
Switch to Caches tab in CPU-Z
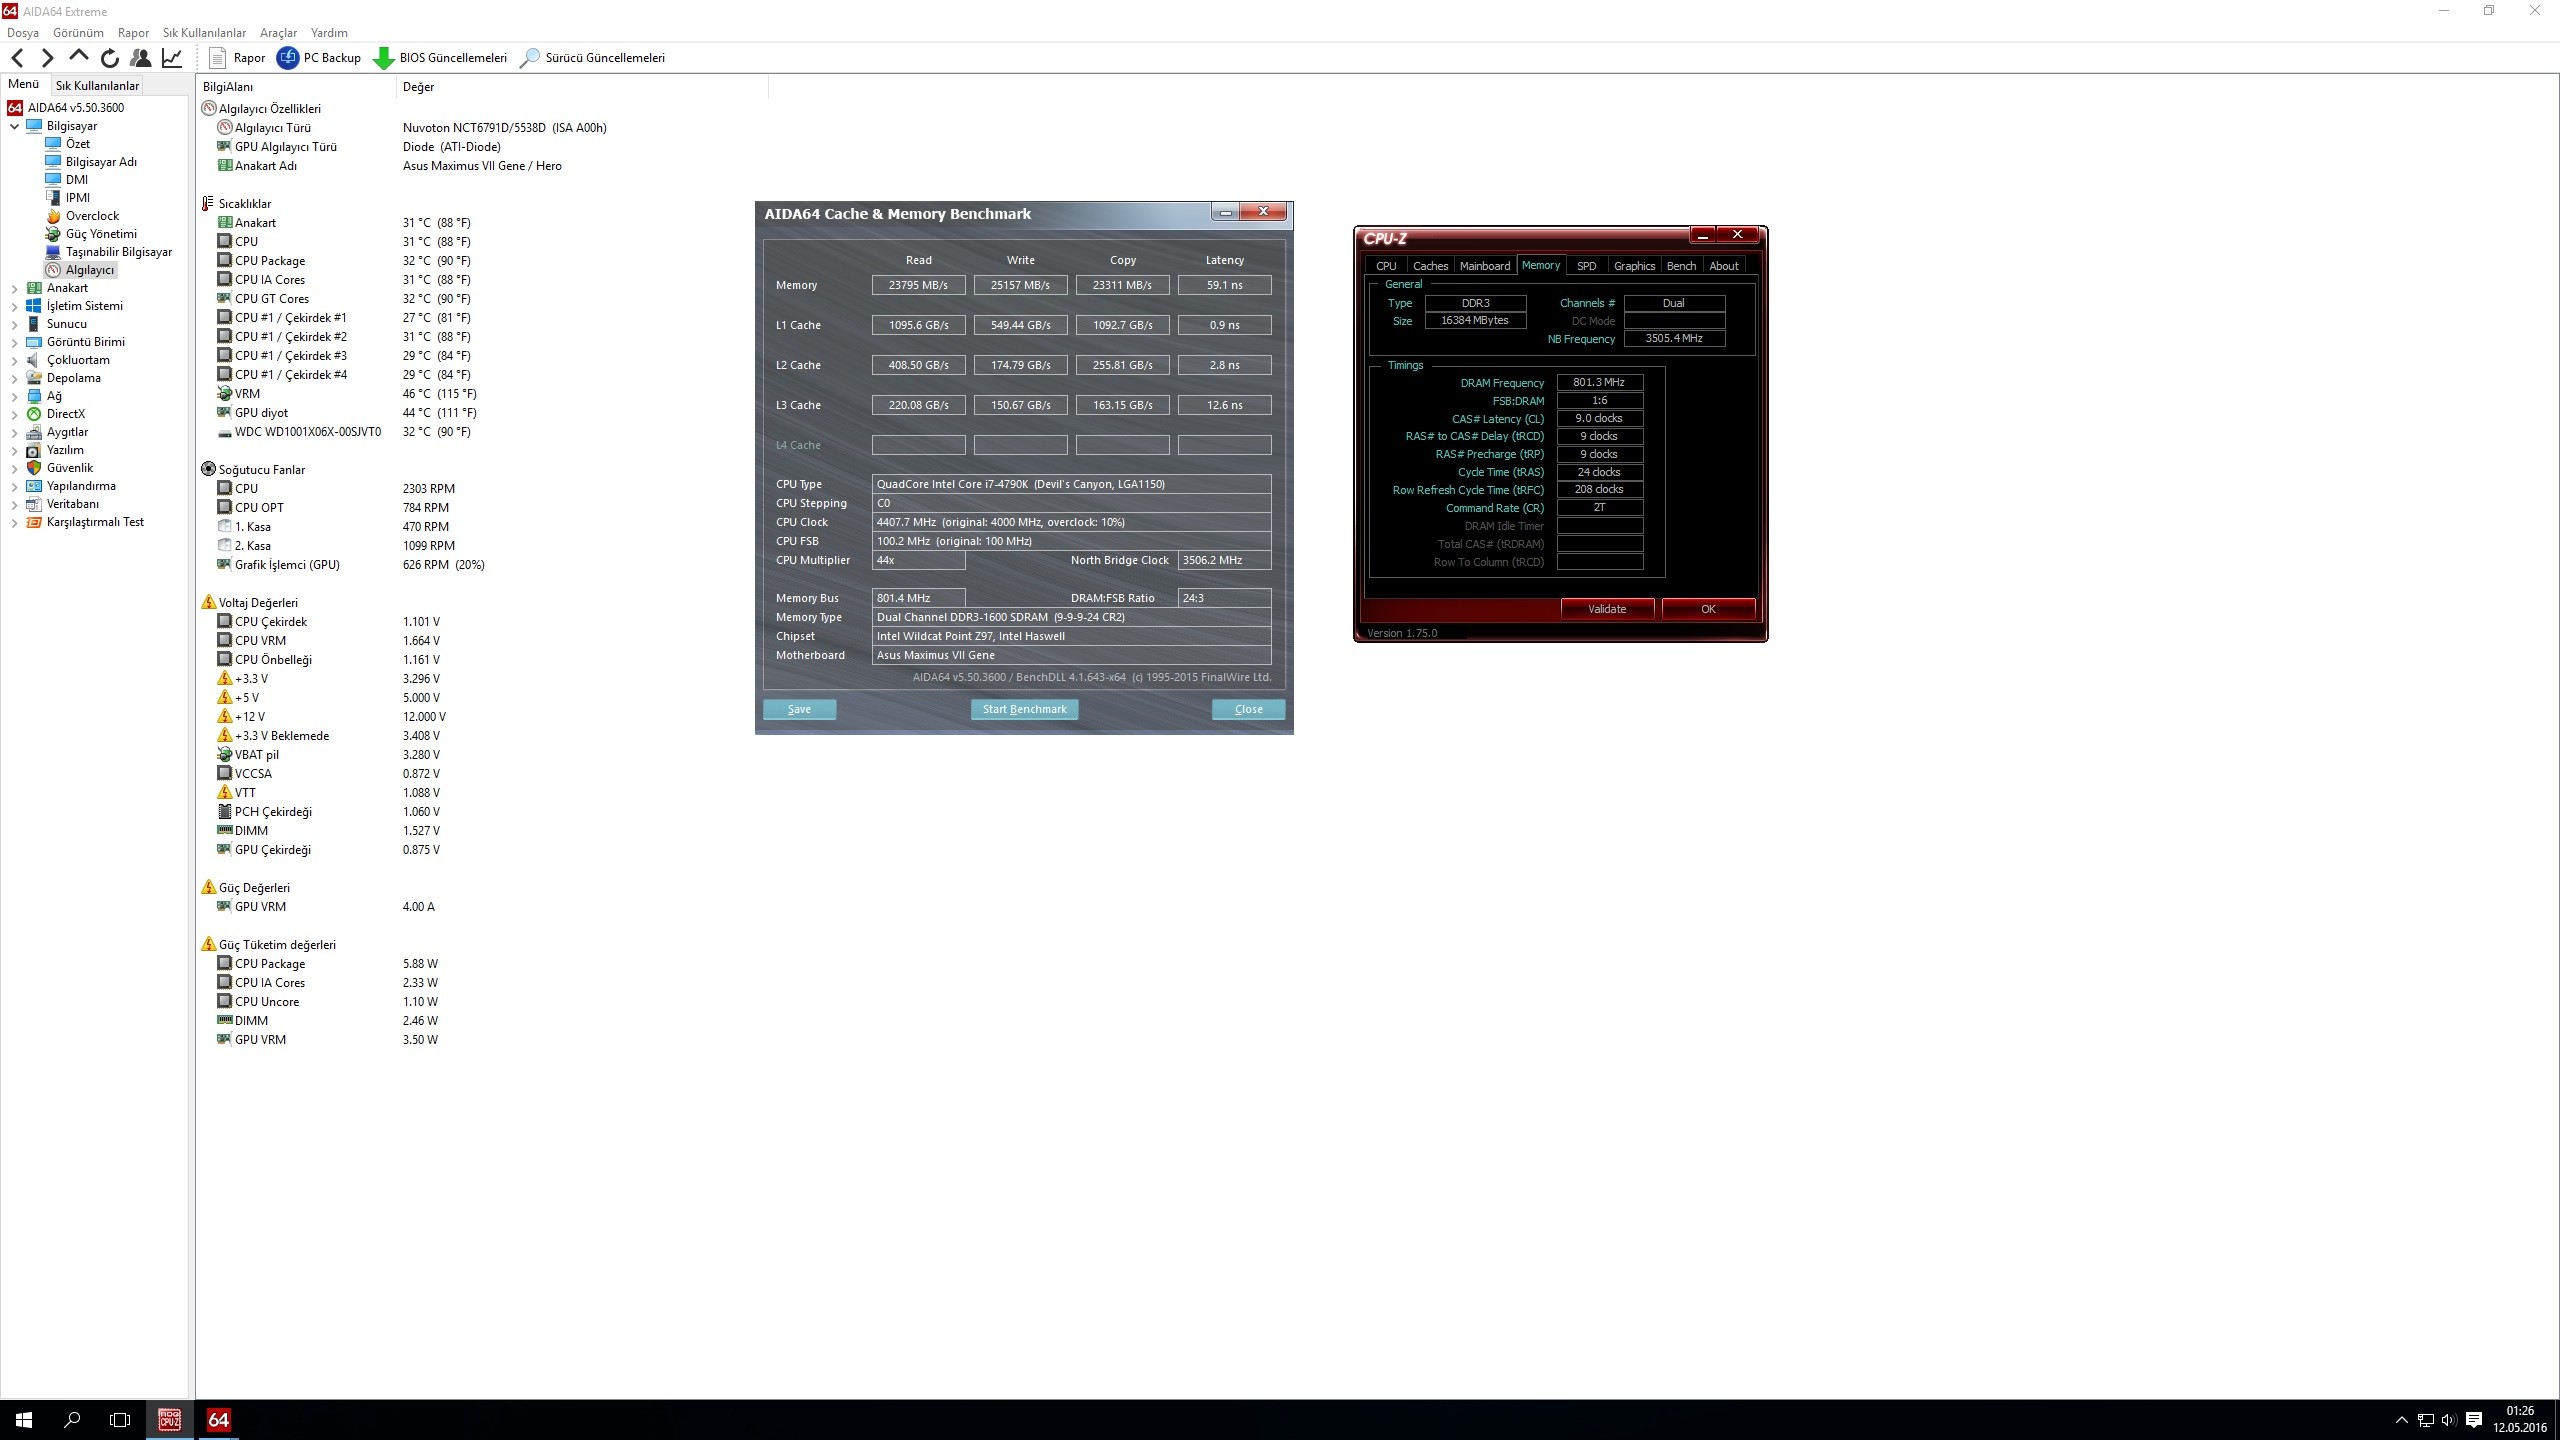coord(1430,266)
